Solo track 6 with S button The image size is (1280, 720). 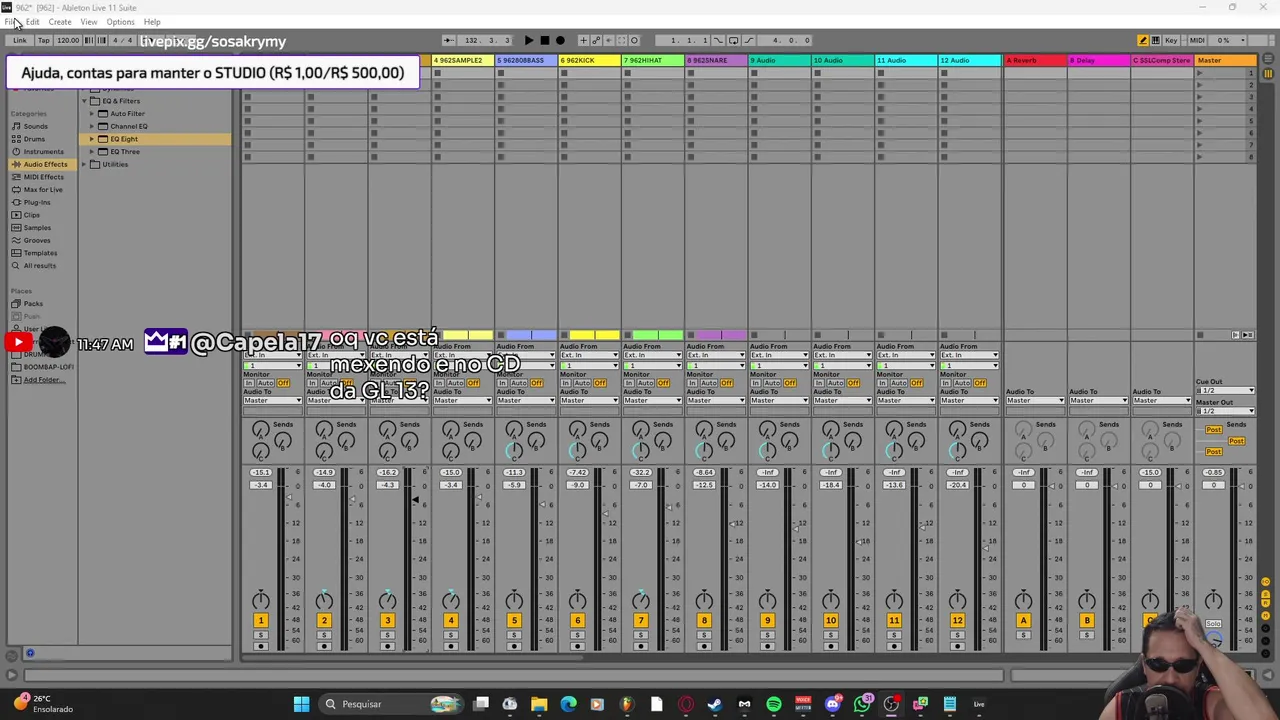(577, 635)
